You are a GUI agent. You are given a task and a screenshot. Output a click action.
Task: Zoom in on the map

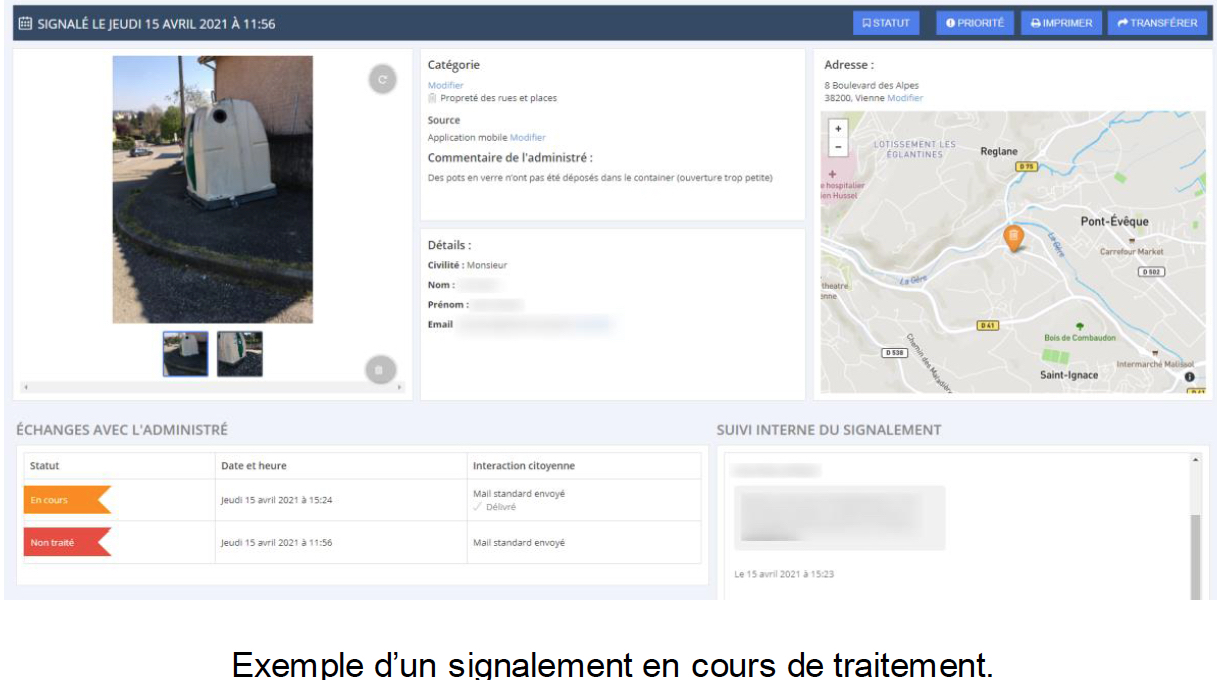838,128
